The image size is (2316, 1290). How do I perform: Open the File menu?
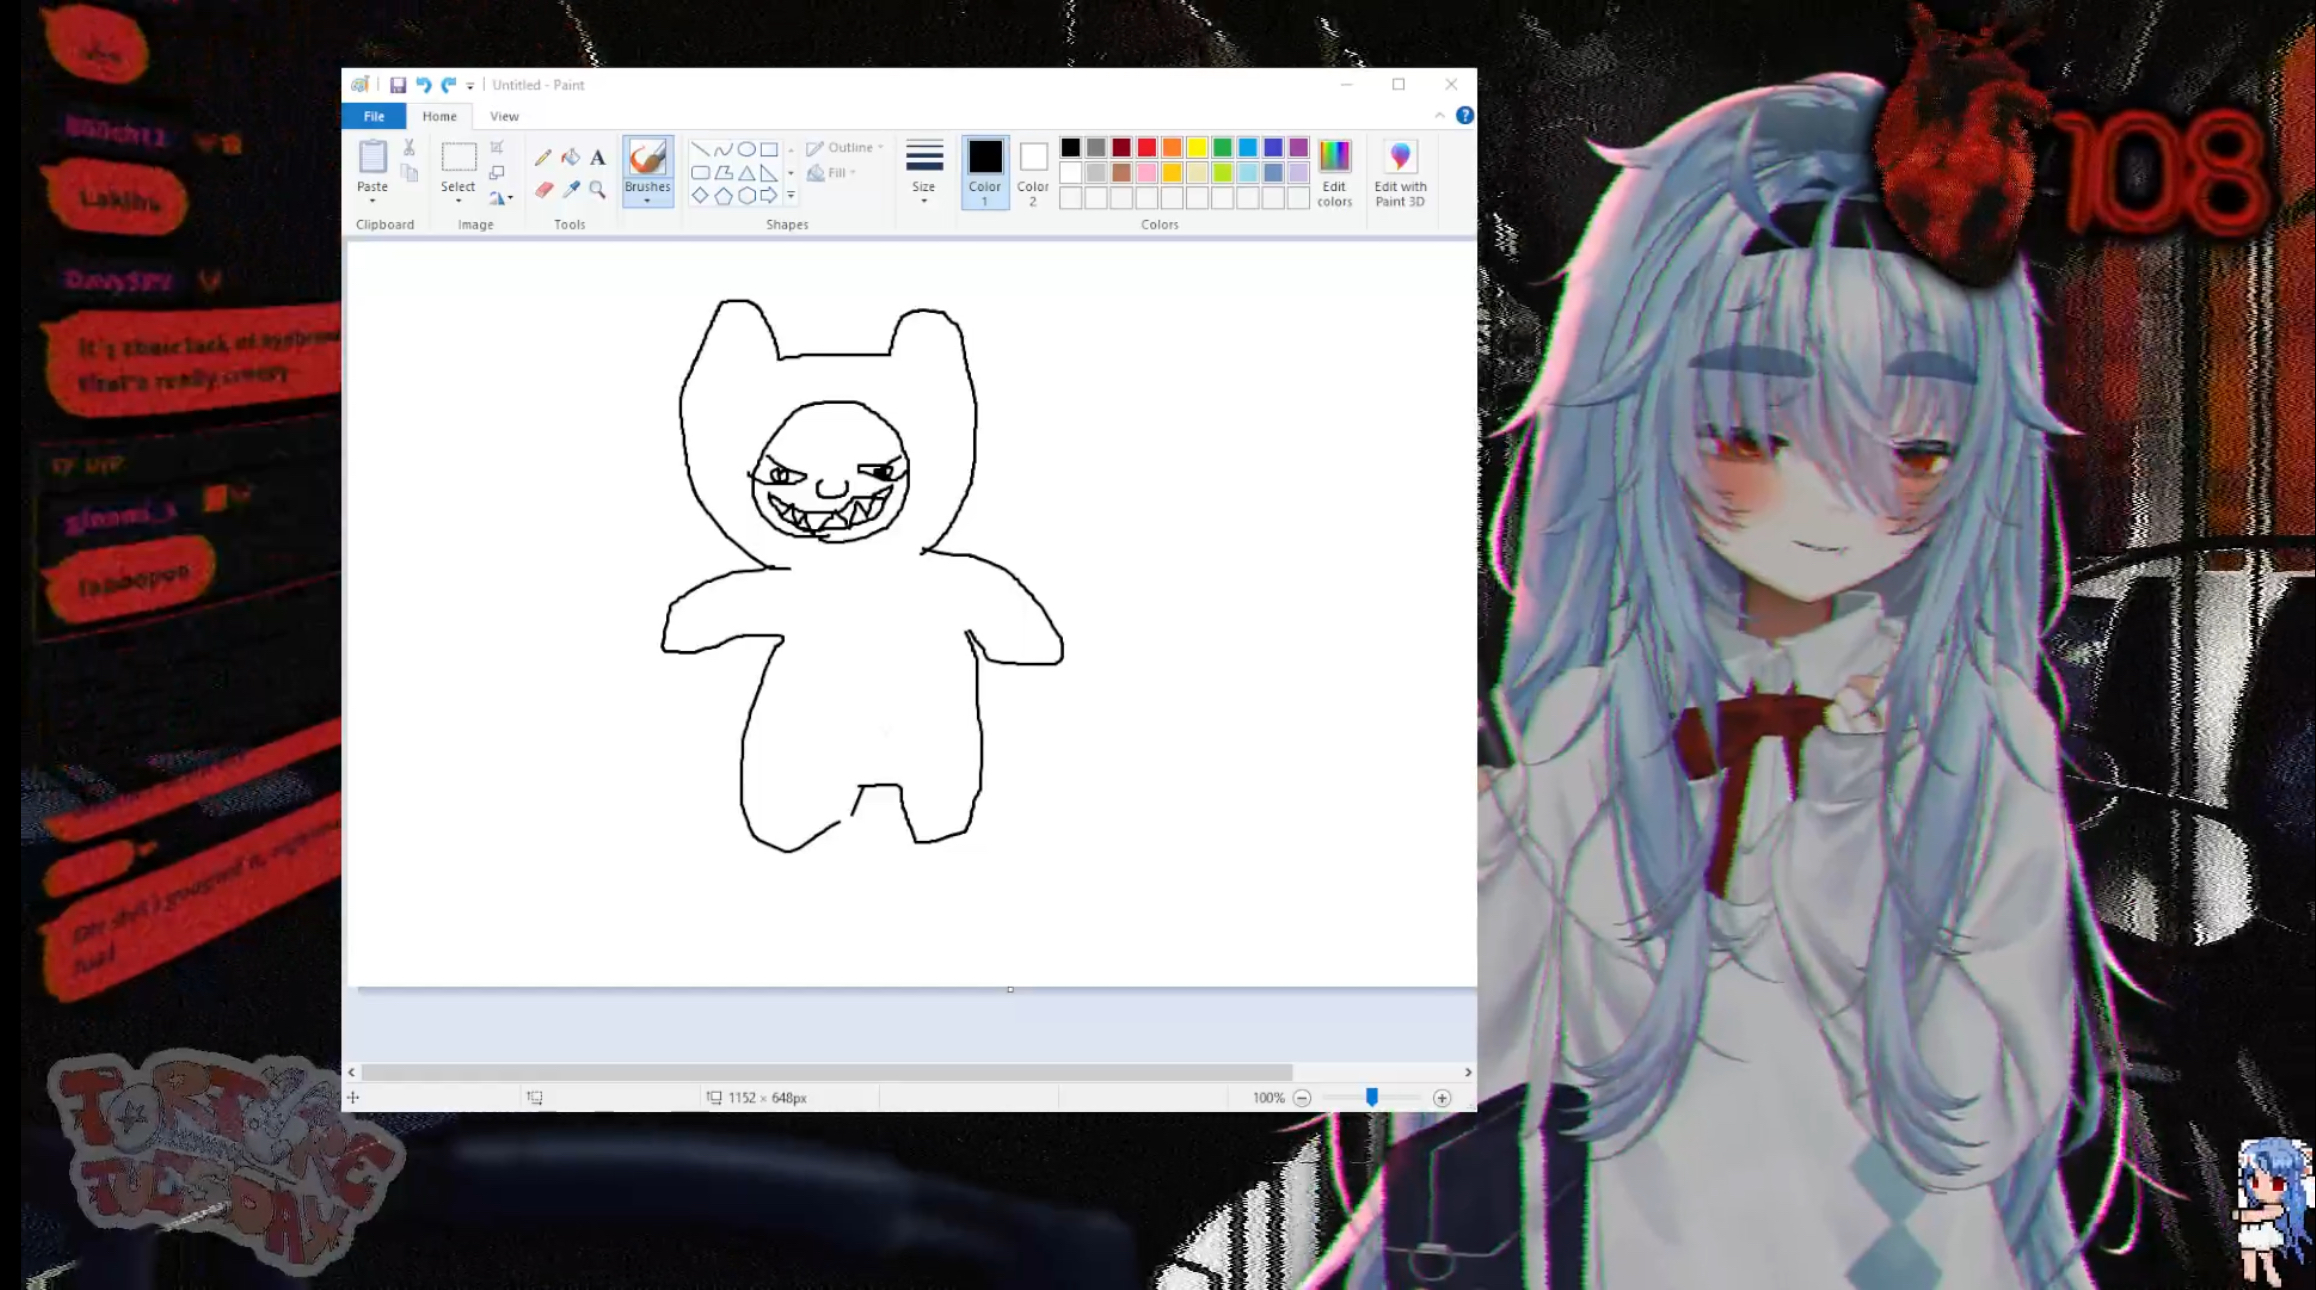(374, 116)
